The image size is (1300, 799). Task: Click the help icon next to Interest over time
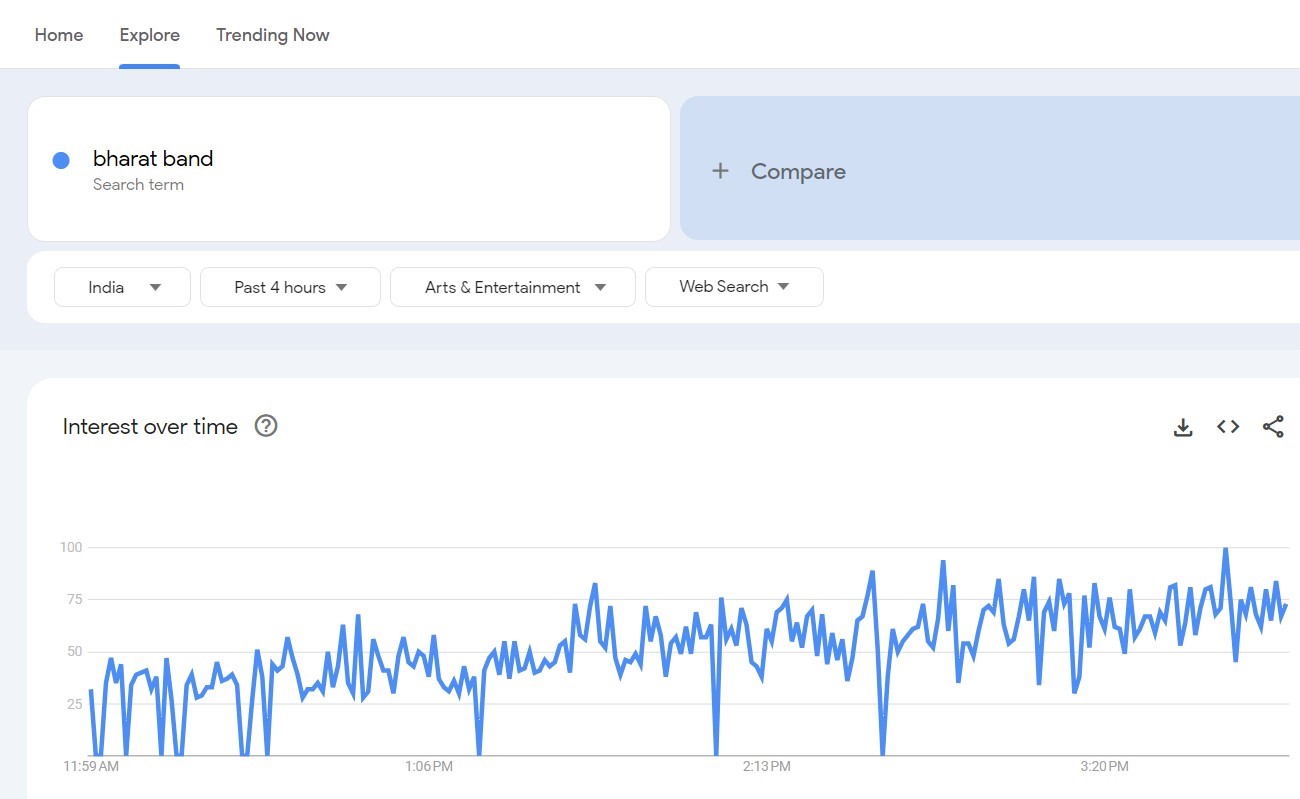265,426
